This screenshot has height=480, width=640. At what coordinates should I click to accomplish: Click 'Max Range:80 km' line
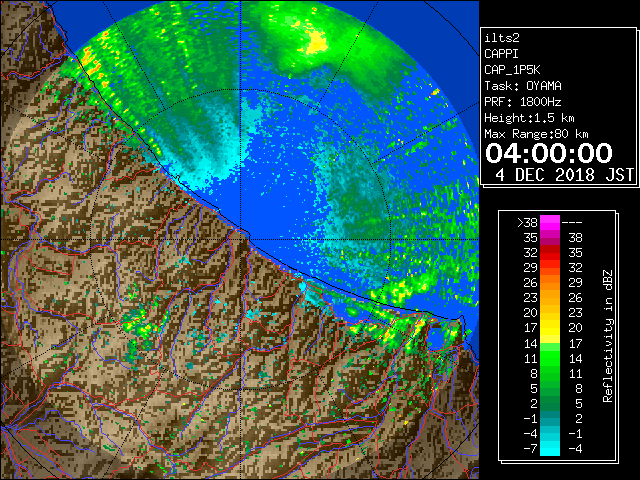[x=536, y=134]
